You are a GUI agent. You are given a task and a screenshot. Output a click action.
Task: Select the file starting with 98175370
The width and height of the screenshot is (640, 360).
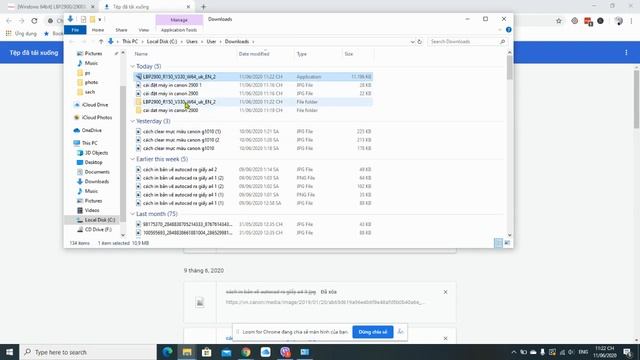(253, 224)
